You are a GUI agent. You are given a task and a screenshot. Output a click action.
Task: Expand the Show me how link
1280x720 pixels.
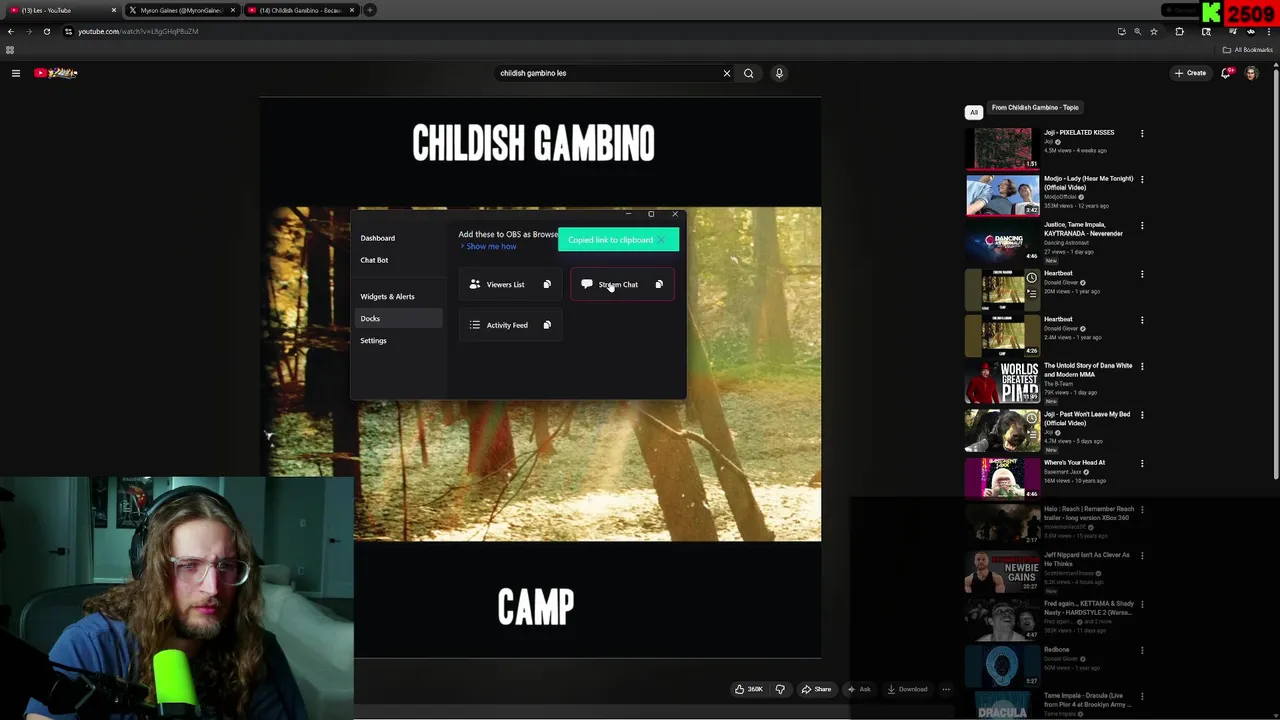[491, 246]
